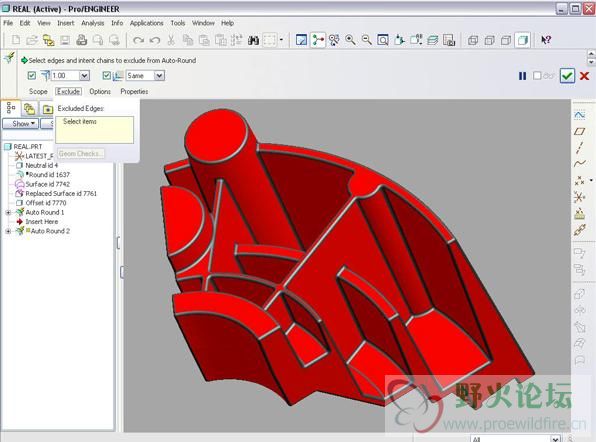The width and height of the screenshot is (596, 442).
Task: Pause the Auto-Round tool
Action: (x=523, y=76)
